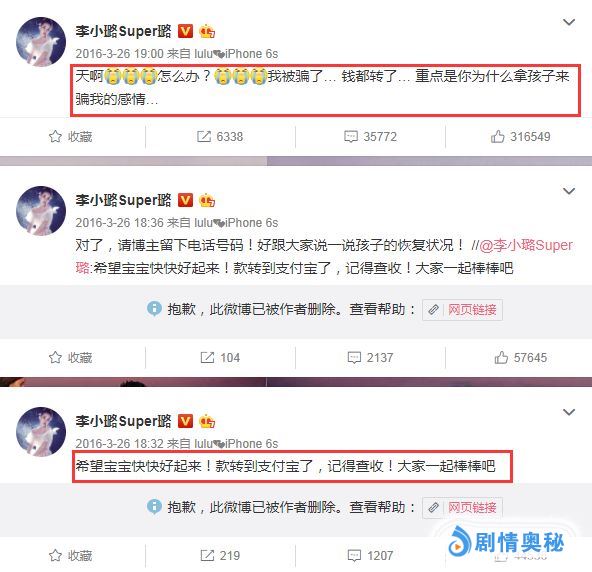
Task: Favorite the first post with star icon
Action: (70, 137)
